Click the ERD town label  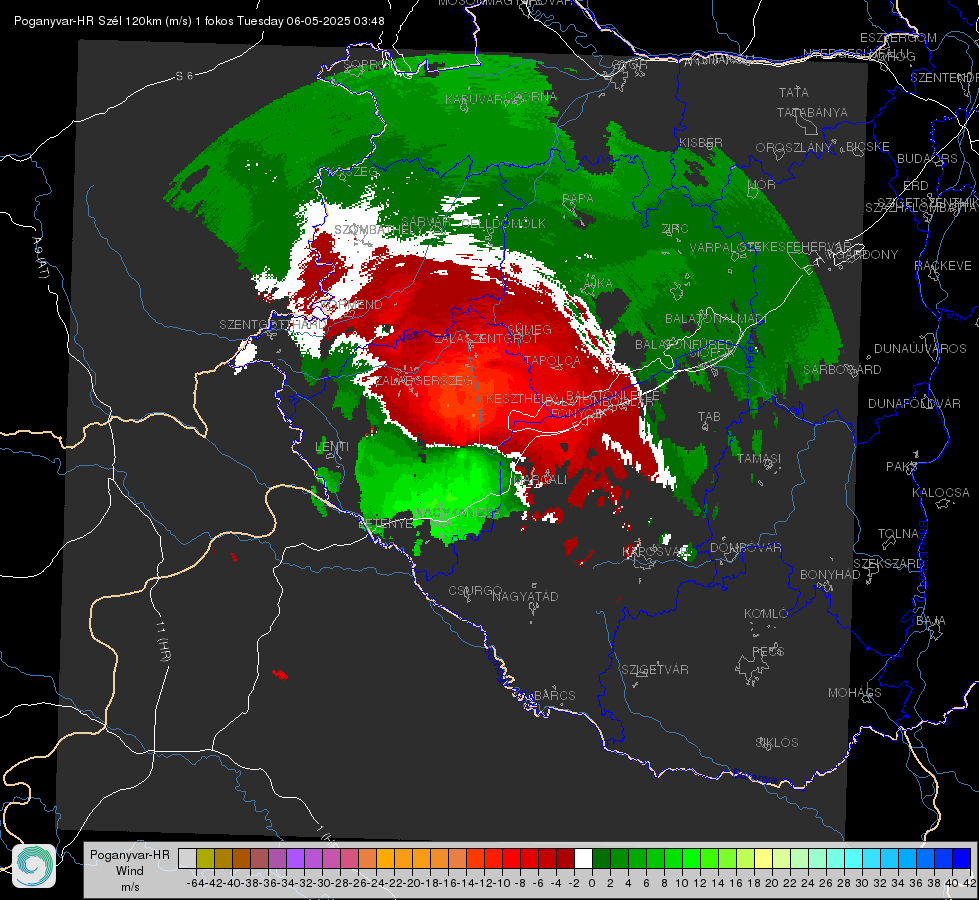click(x=916, y=185)
